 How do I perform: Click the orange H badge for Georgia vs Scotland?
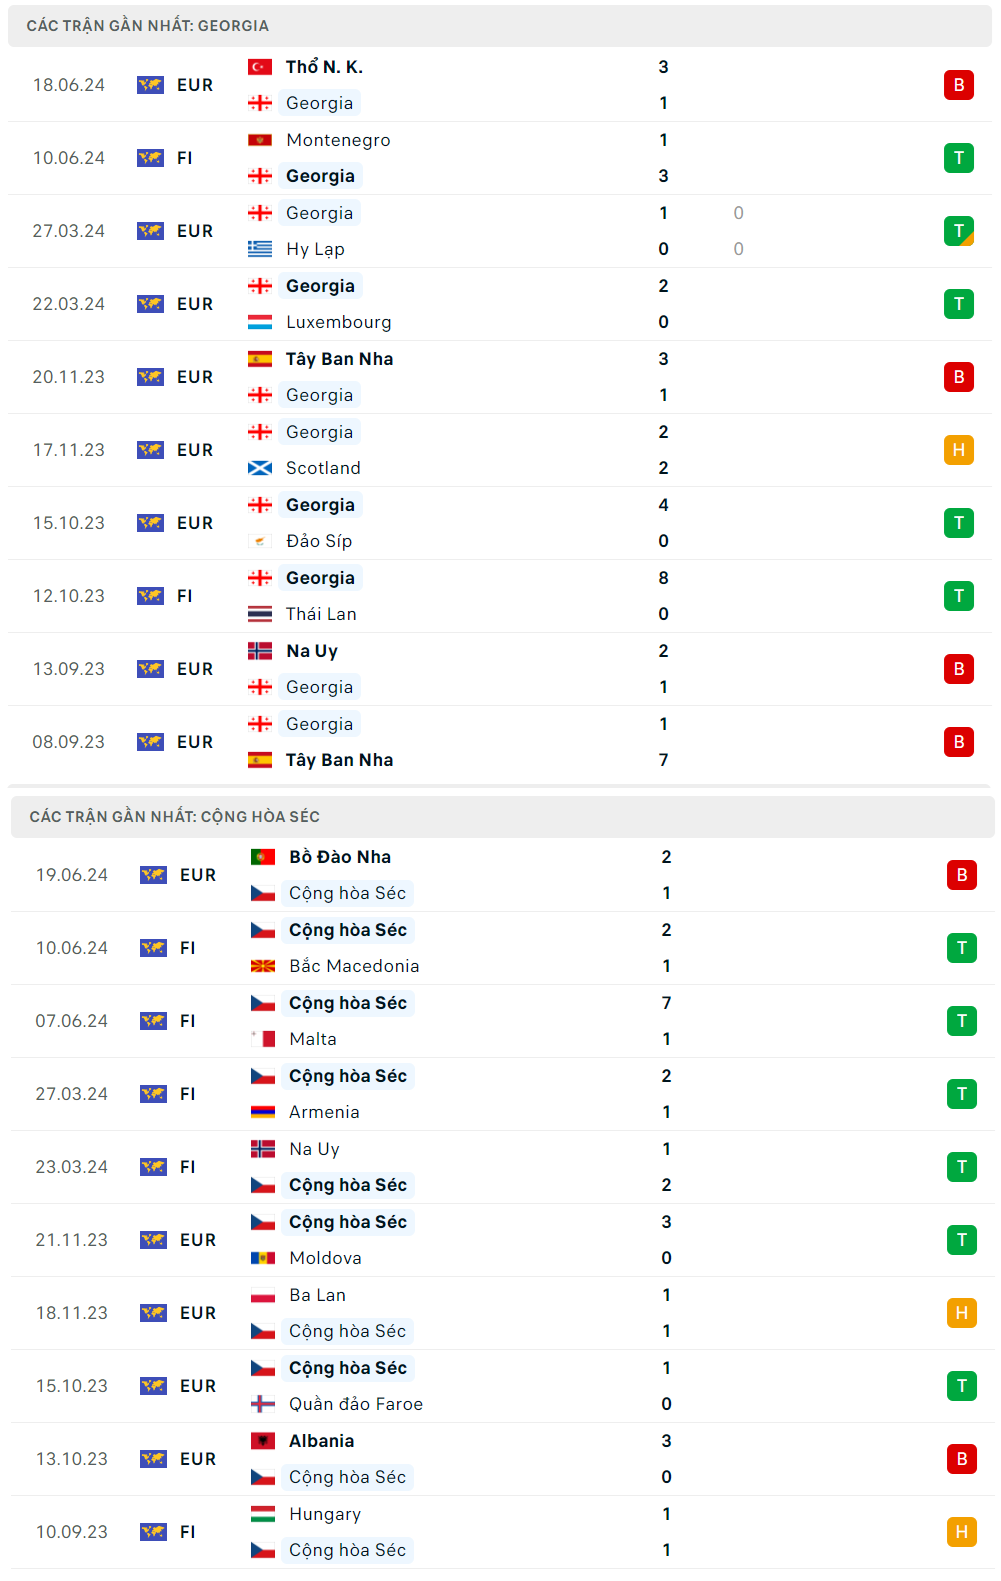tap(958, 450)
